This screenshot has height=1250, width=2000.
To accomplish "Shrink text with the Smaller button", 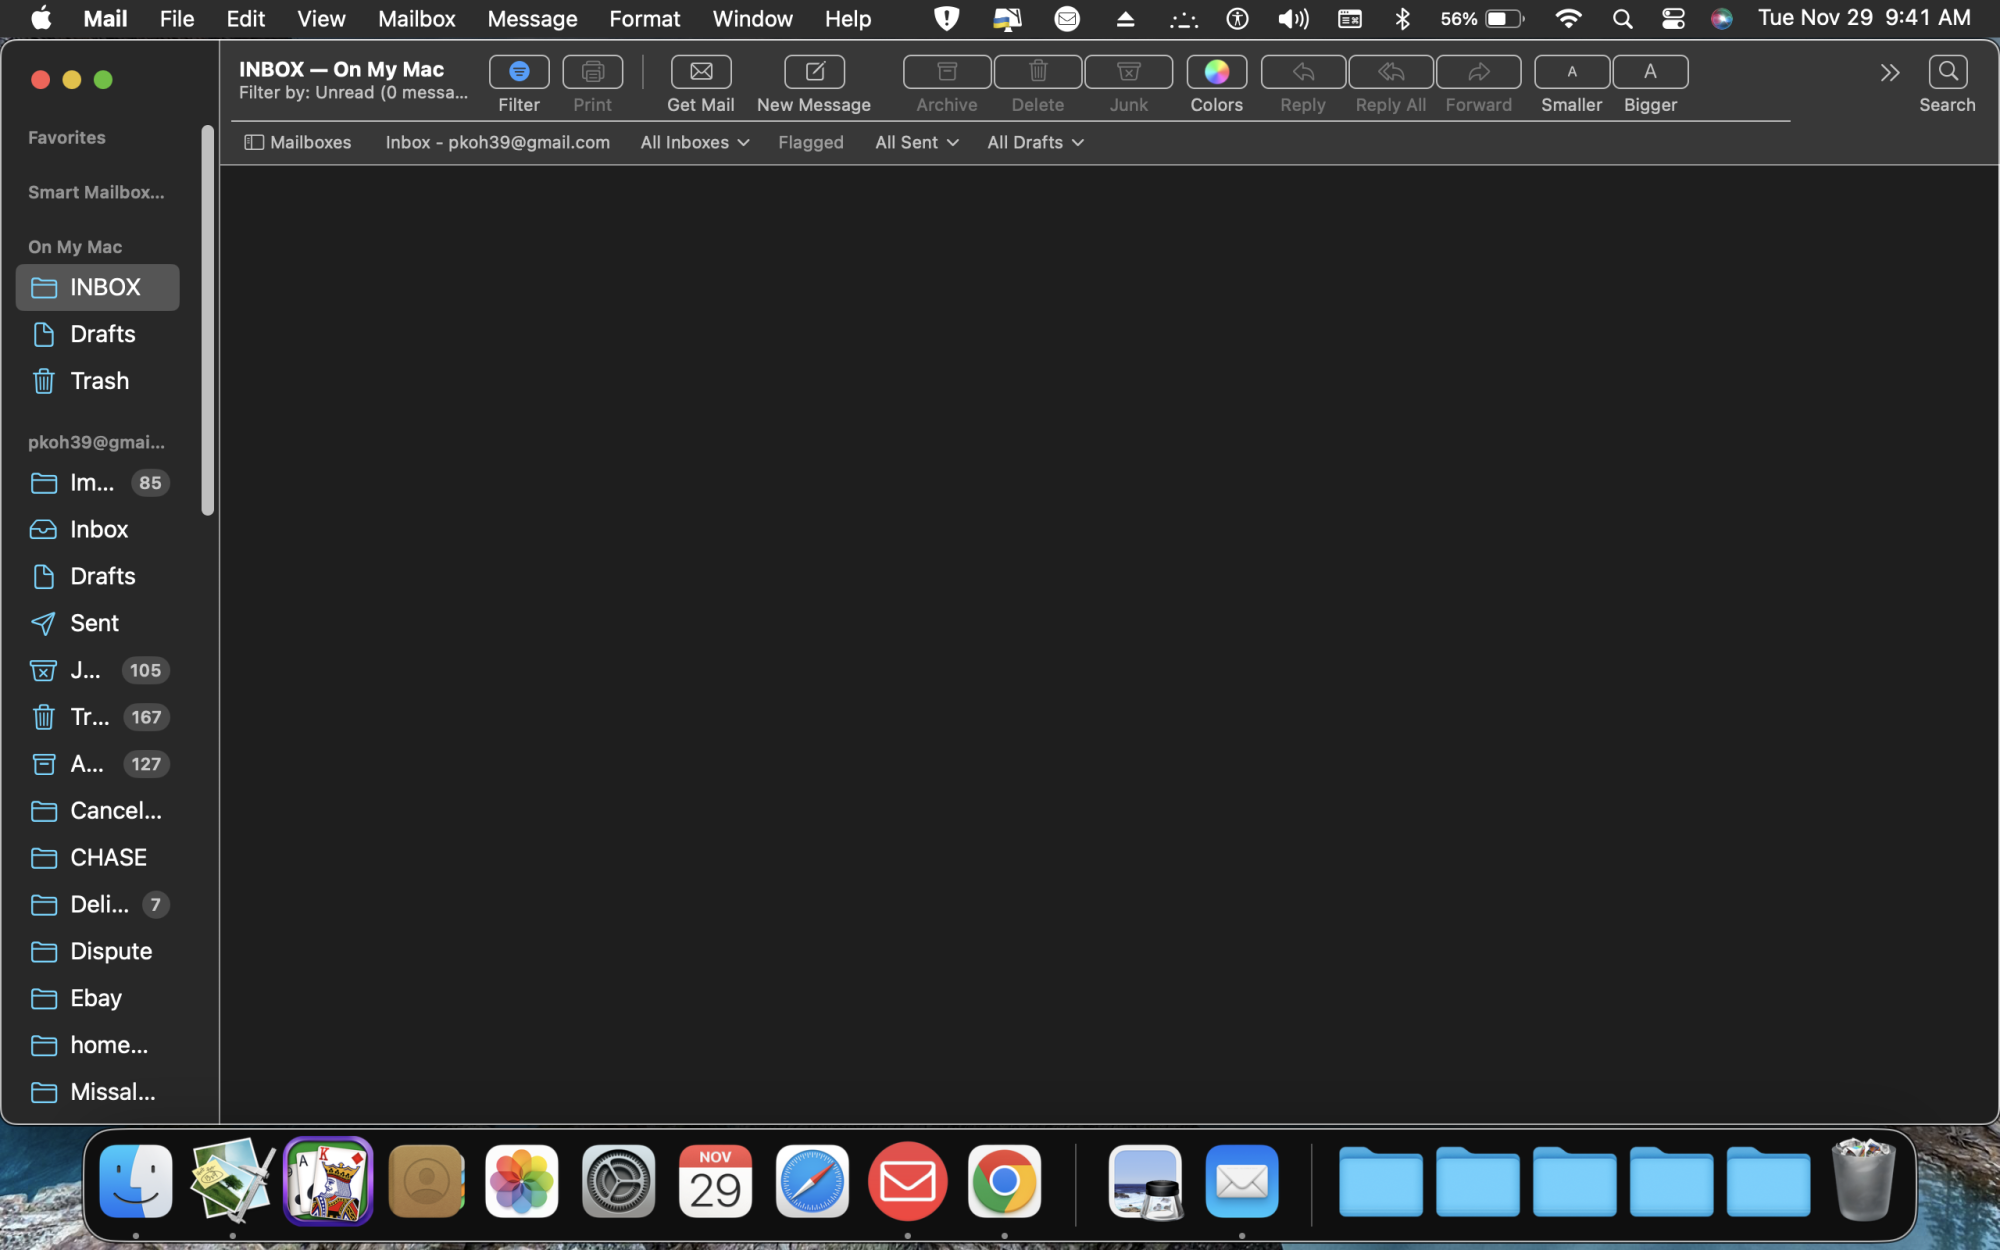I will [1571, 72].
